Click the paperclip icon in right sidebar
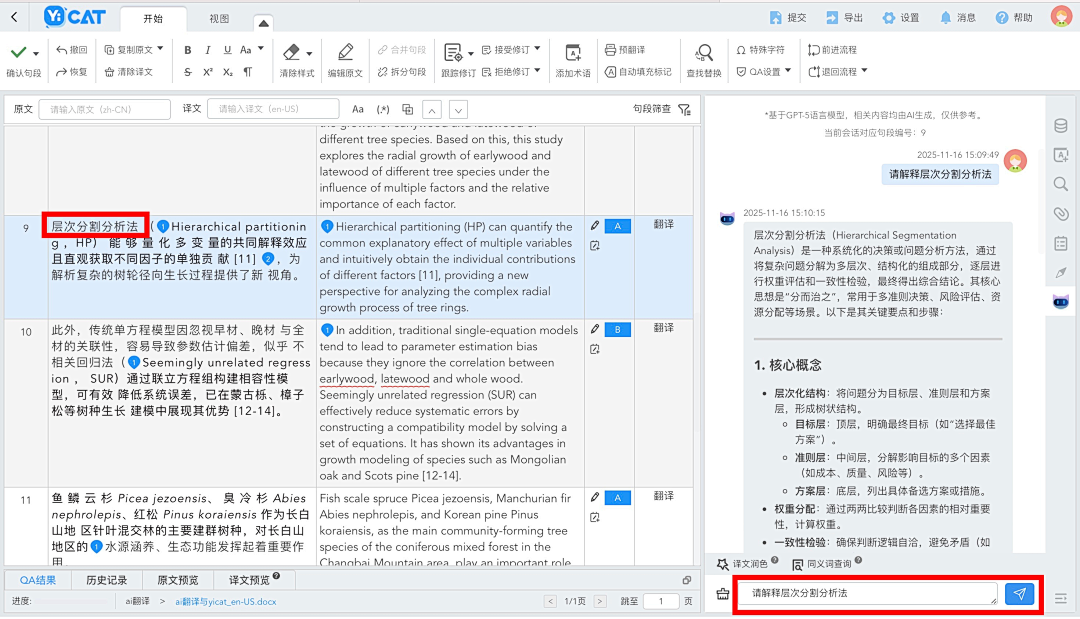This screenshot has height=619, width=1080. click(x=1061, y=213)
